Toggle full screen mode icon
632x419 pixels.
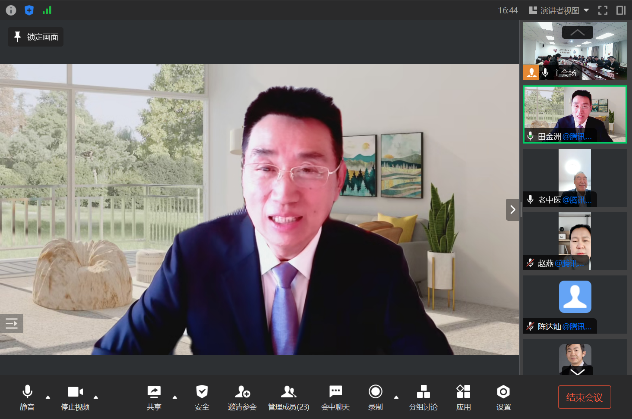(x=603, y=10)
